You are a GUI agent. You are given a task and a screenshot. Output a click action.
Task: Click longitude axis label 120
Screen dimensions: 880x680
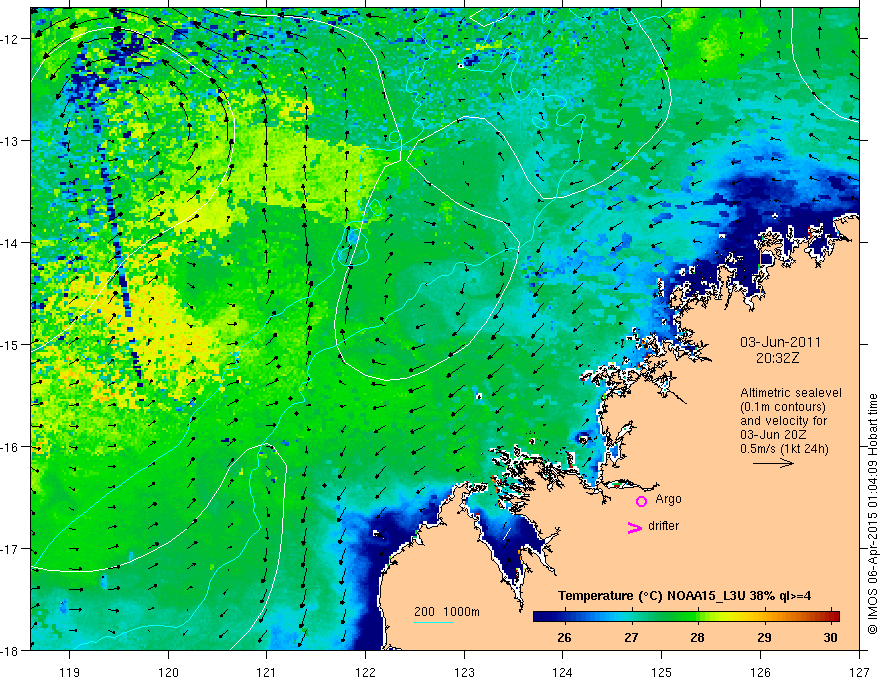(x=168, y=672)
